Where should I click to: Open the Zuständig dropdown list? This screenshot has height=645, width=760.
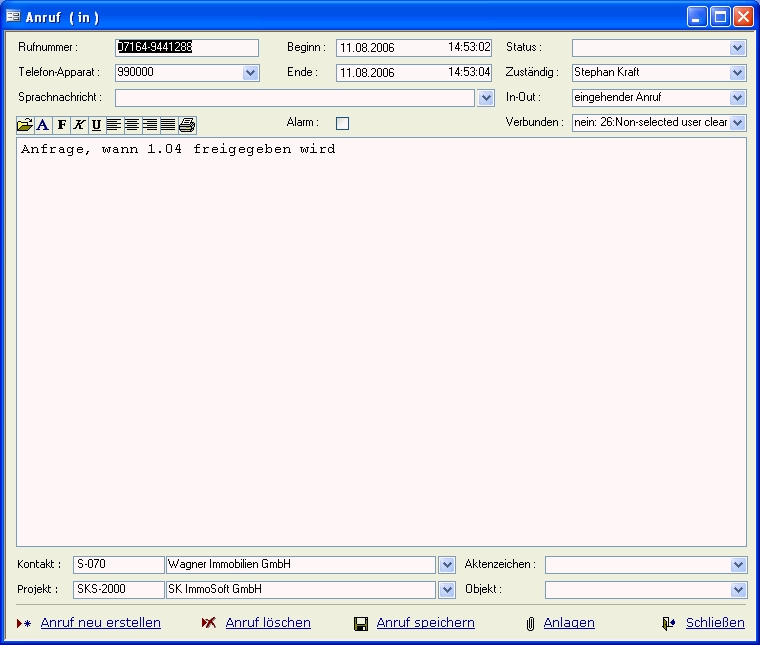click(x=738, y=73)
